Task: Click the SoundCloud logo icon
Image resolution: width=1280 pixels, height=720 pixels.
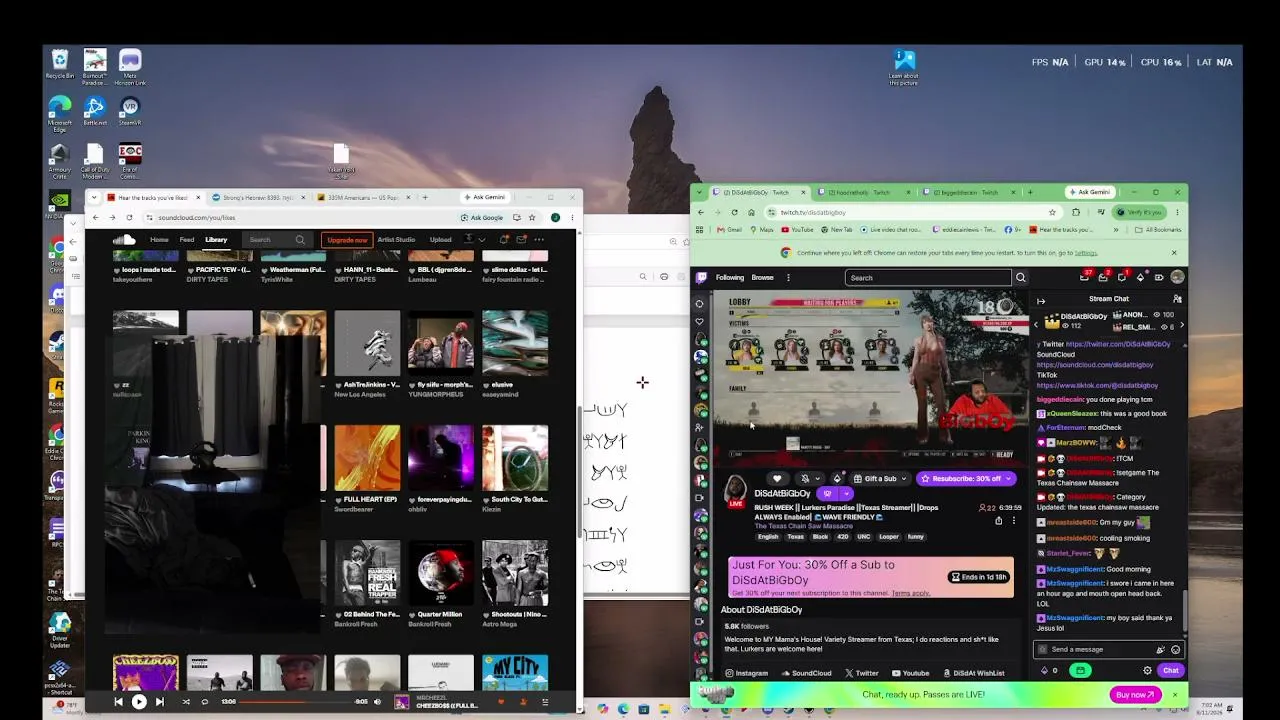Action: tap(124, 240)
